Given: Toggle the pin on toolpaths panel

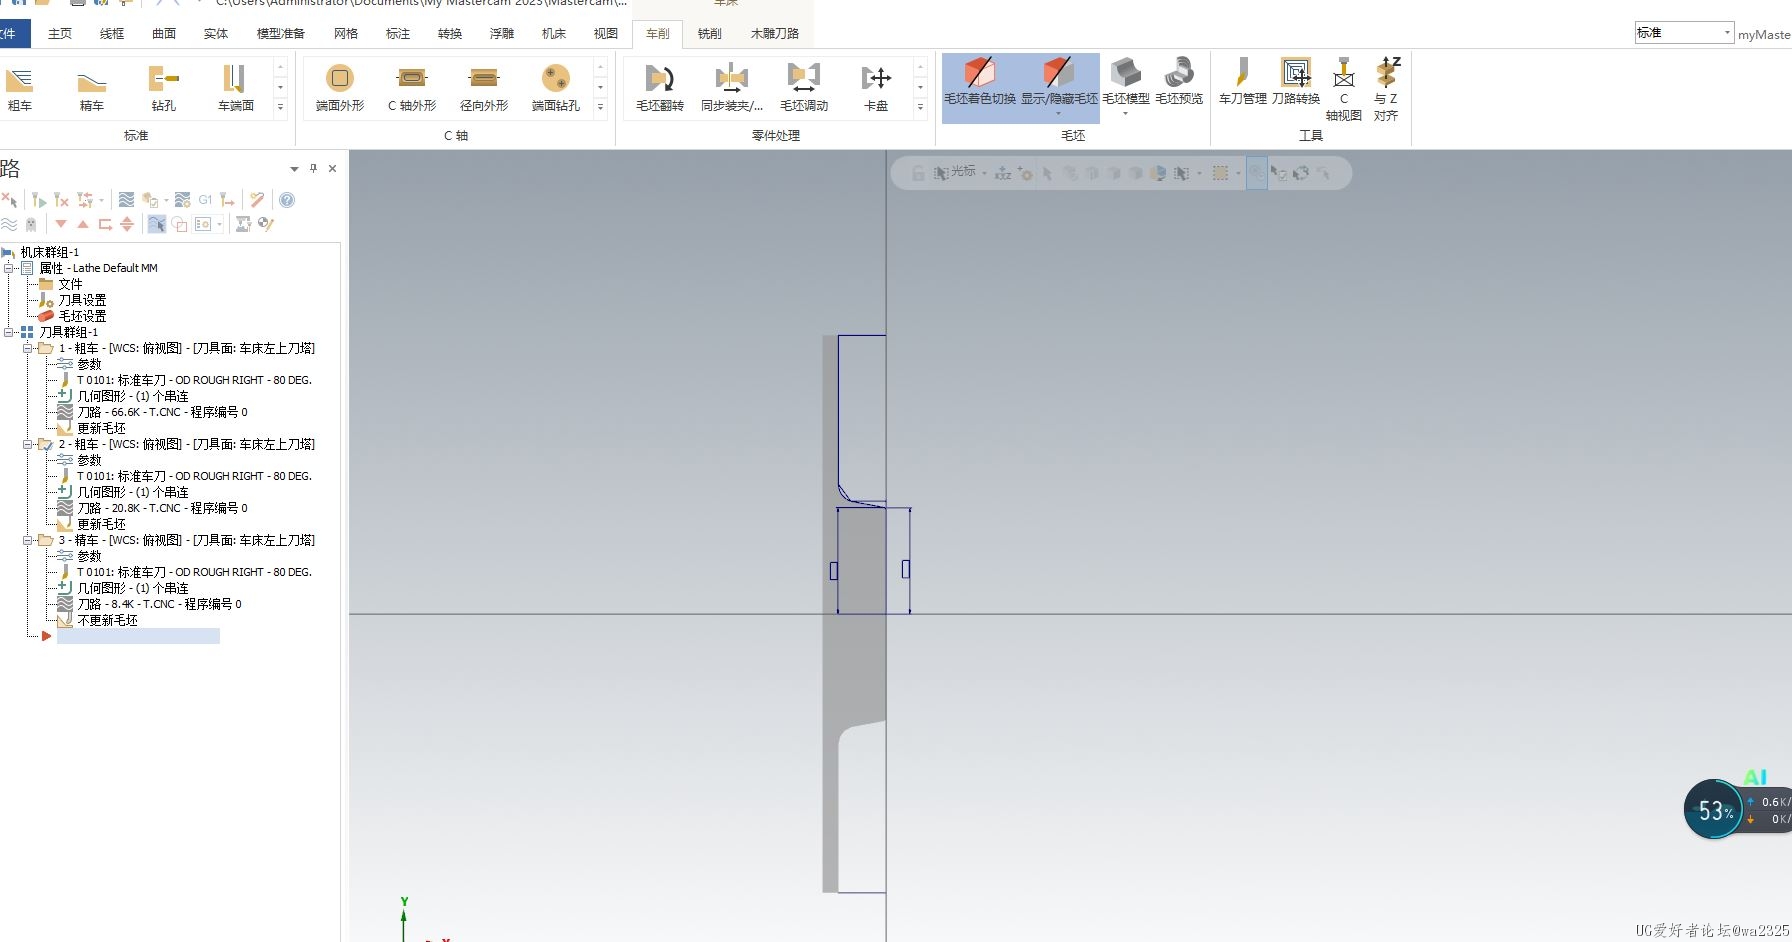Looking at the screenshot, I should (x=313, y=168).
